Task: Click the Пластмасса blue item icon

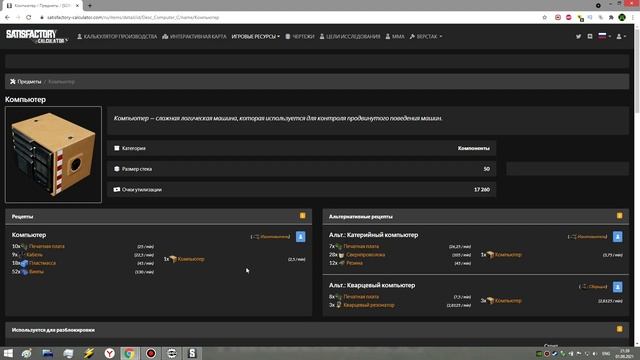Action: 24,263
